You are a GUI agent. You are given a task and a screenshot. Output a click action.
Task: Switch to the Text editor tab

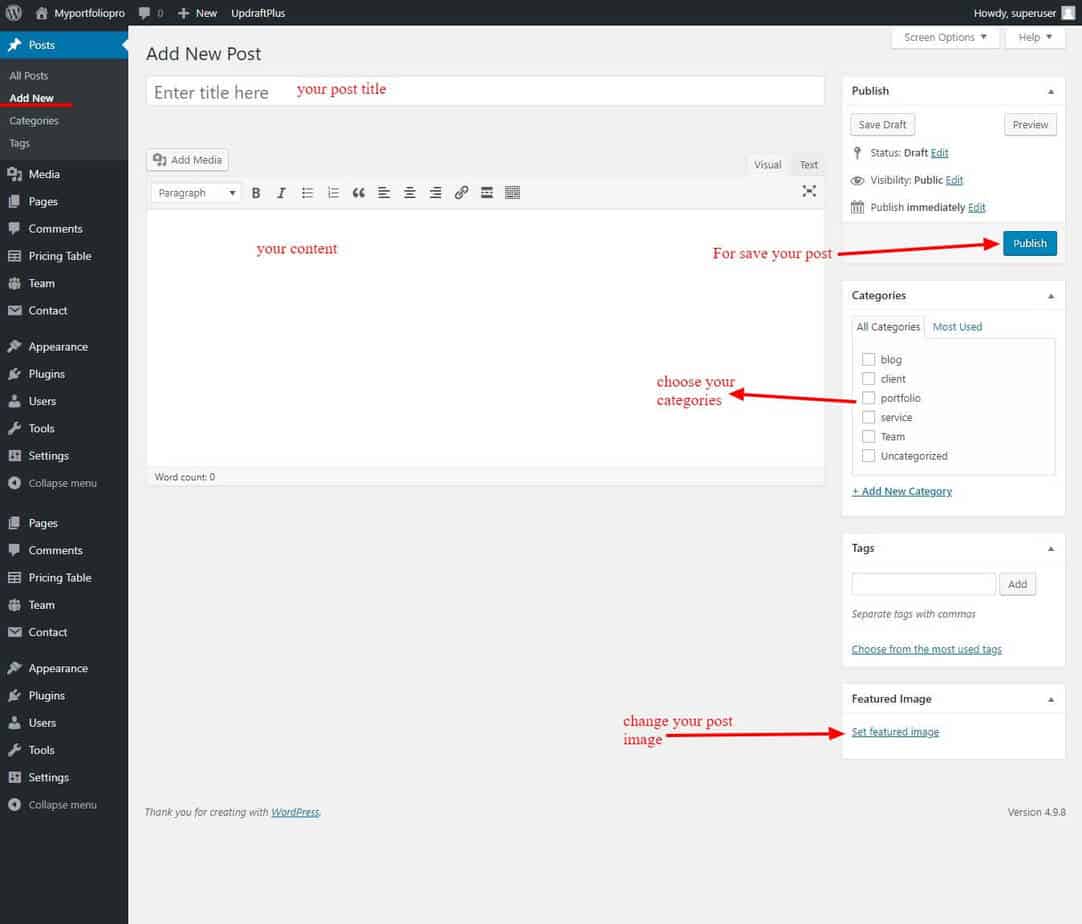point(809,165)
